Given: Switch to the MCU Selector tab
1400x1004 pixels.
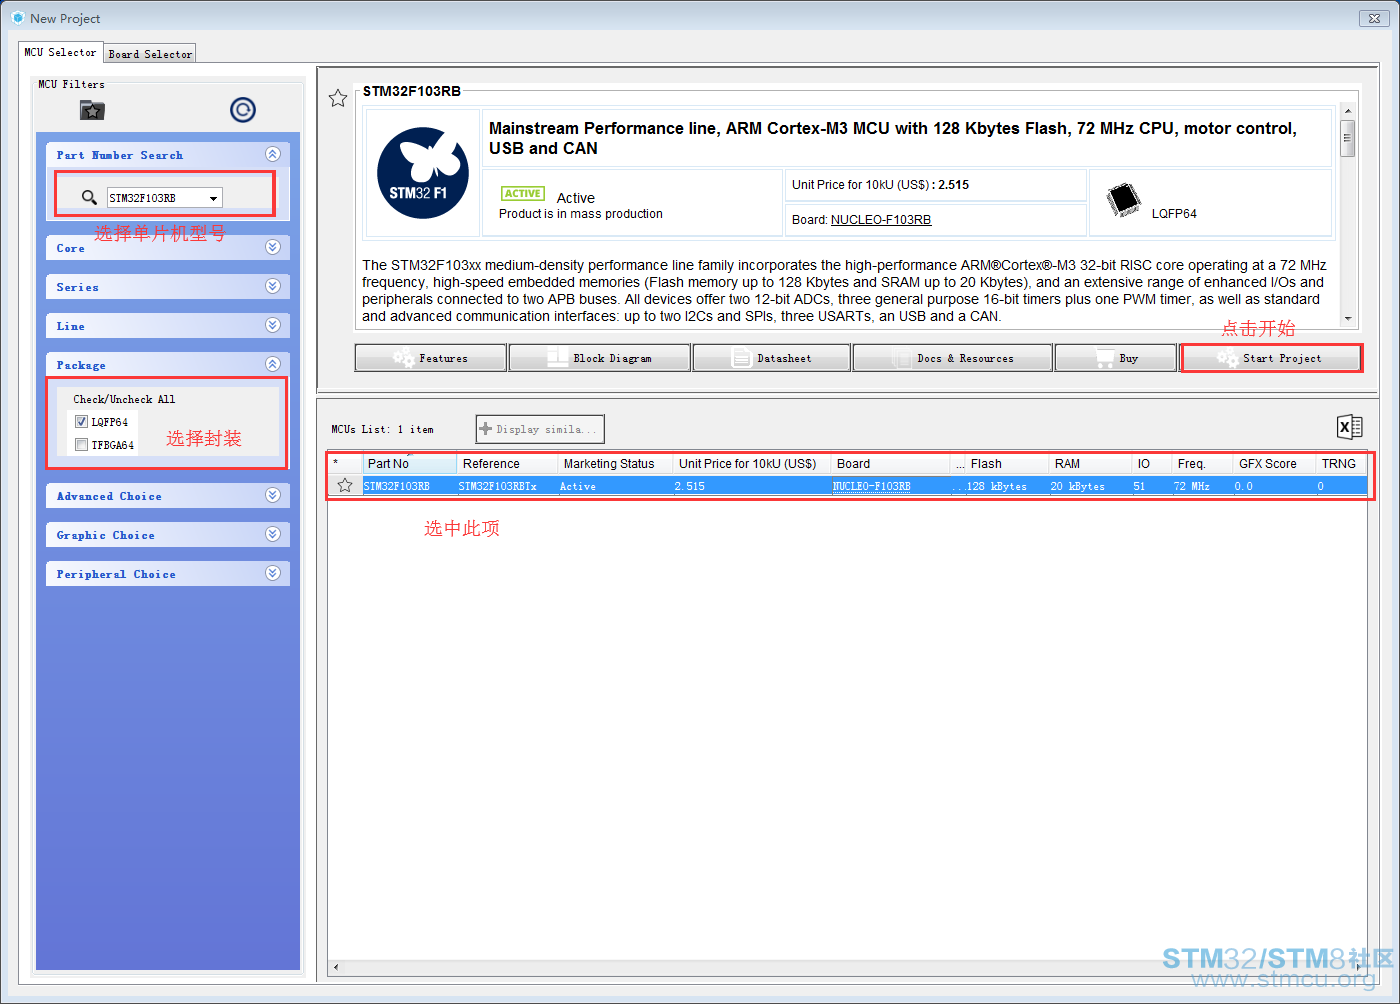Looking at the screenshot, I should coord(61,52).
